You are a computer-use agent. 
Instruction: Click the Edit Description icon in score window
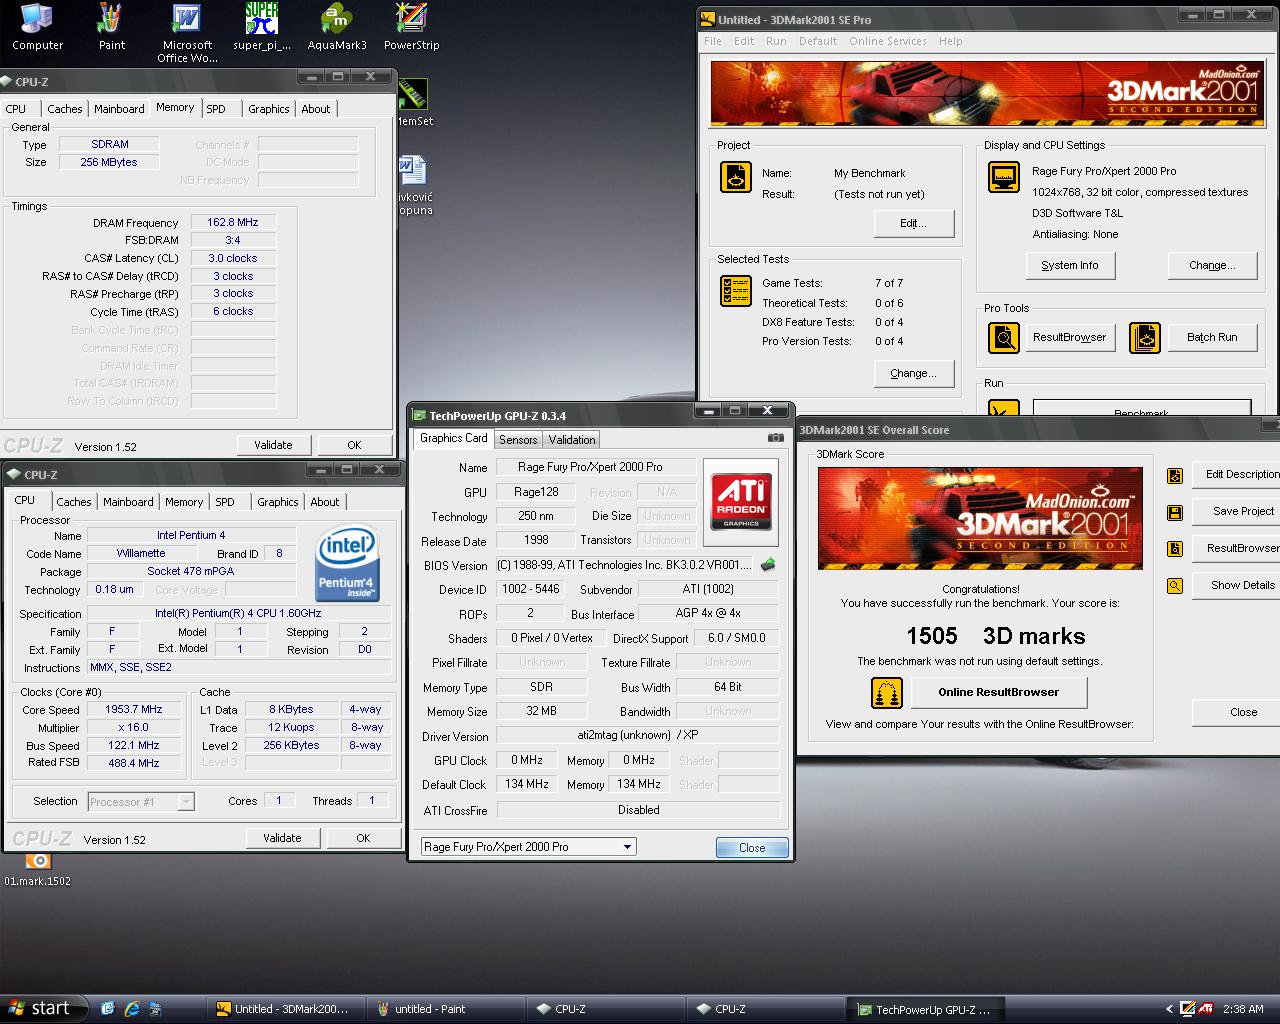pos(1175,475)
